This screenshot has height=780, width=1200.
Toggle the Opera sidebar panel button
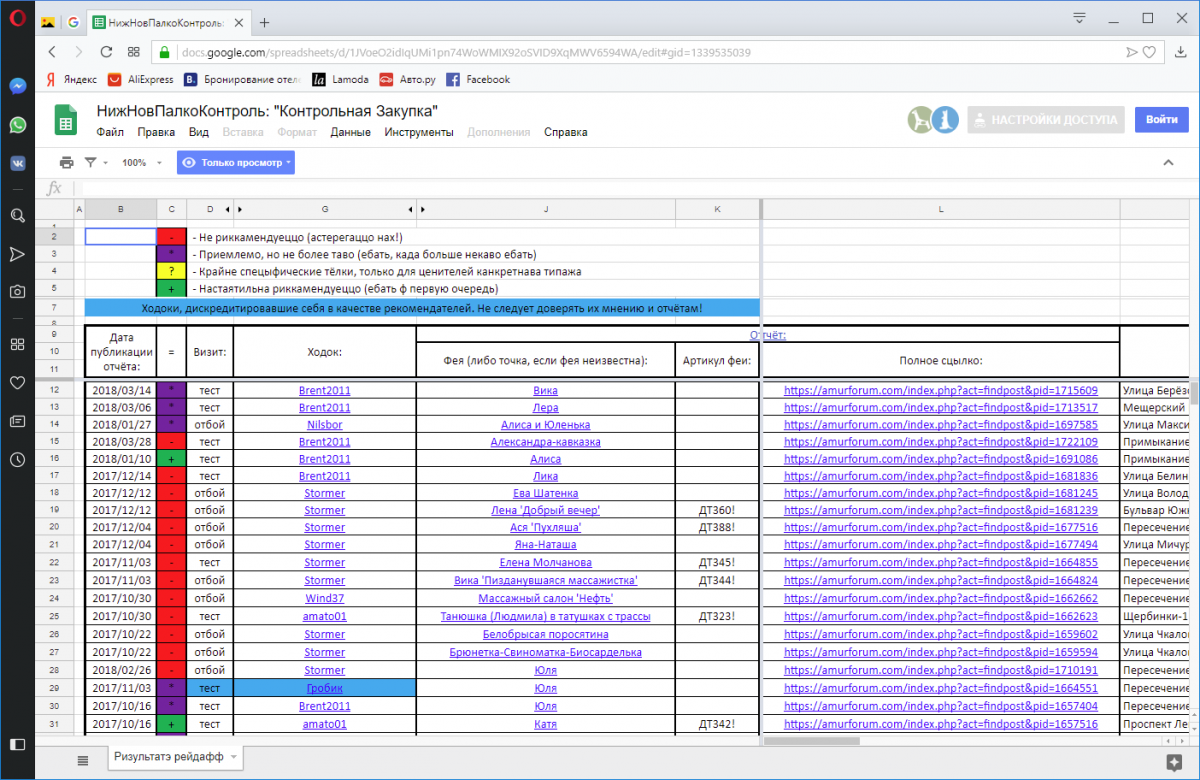tap(17, 744)
